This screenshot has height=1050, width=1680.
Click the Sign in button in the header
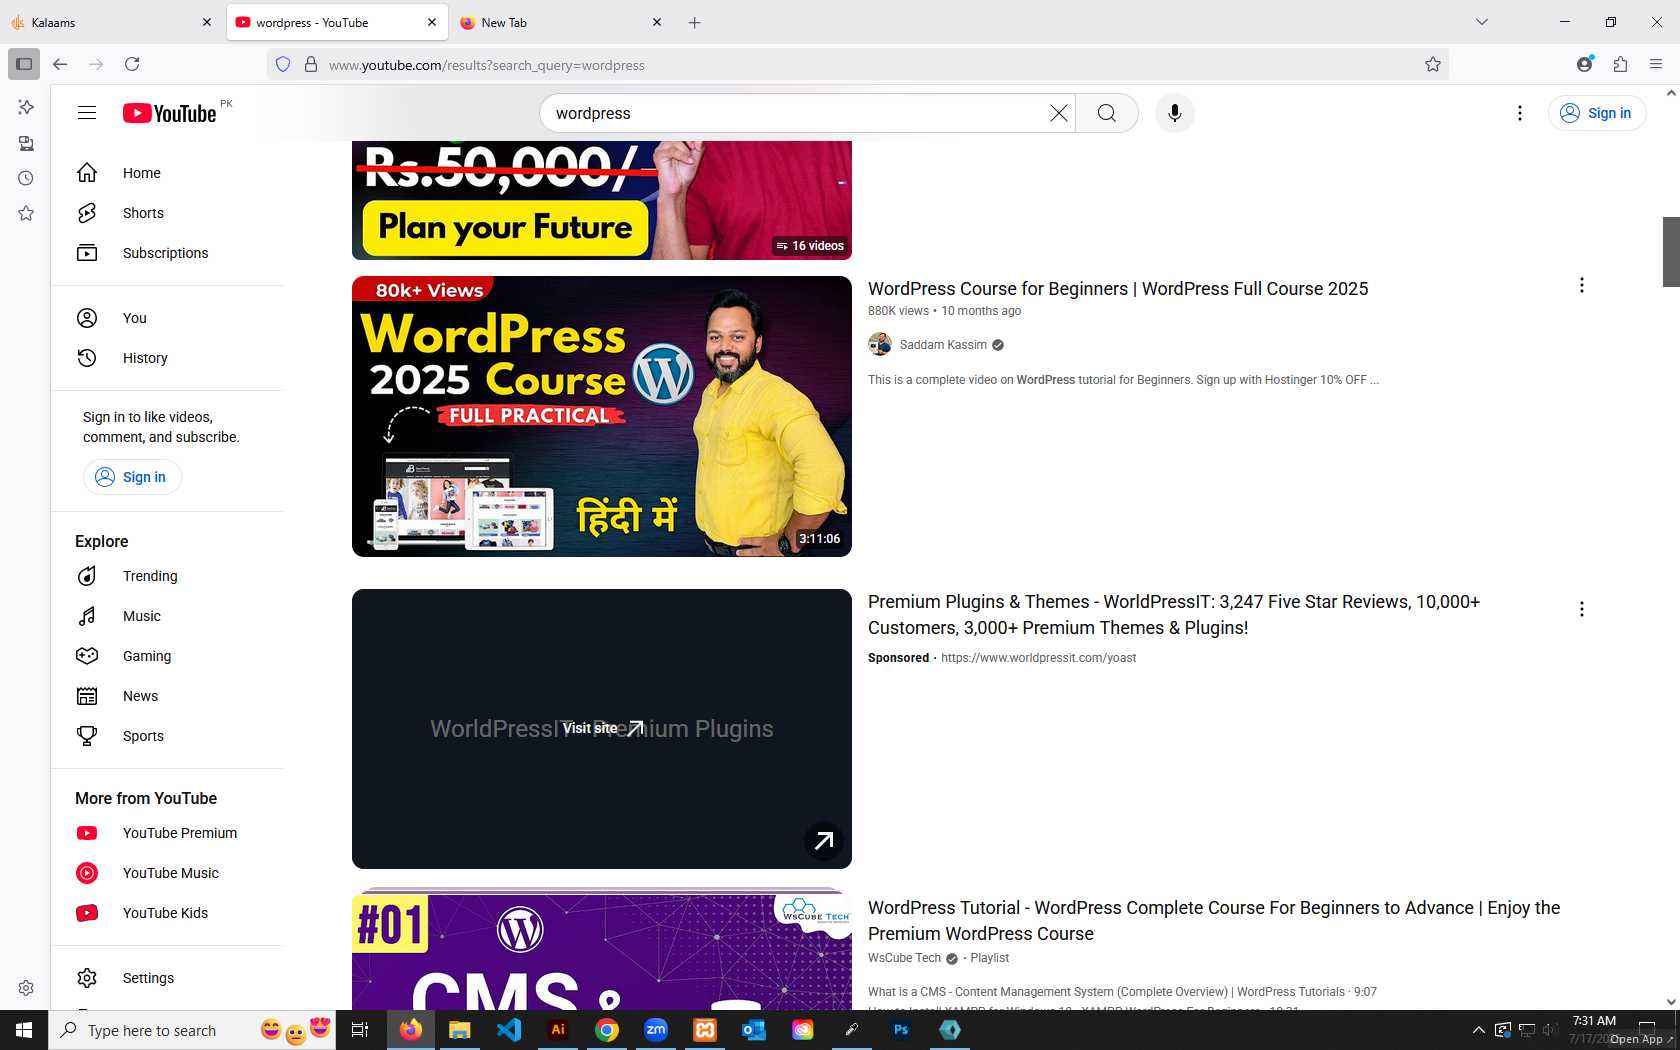[1597, 113]
